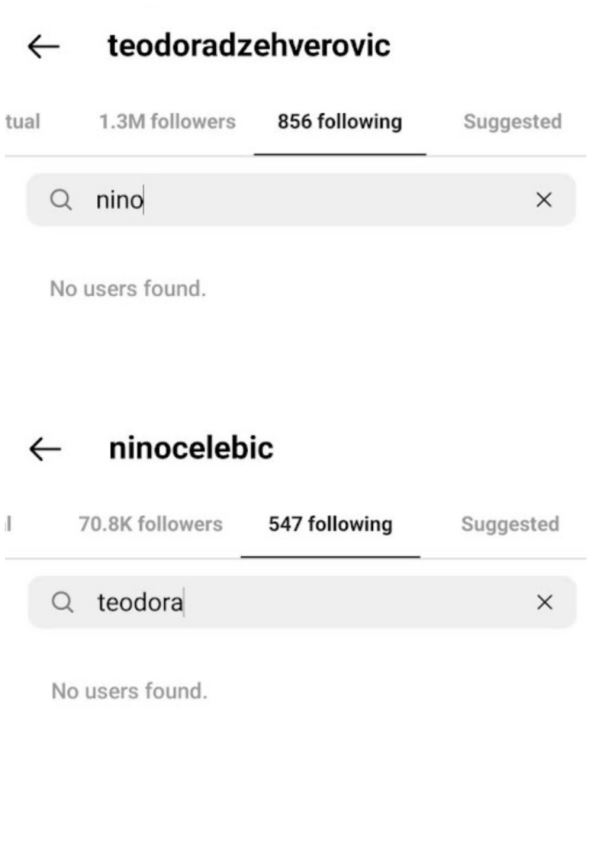Click the partially visible 'tual' tab label
The height and width of the screenshot is (853, 592).
(x=21, y=121)
